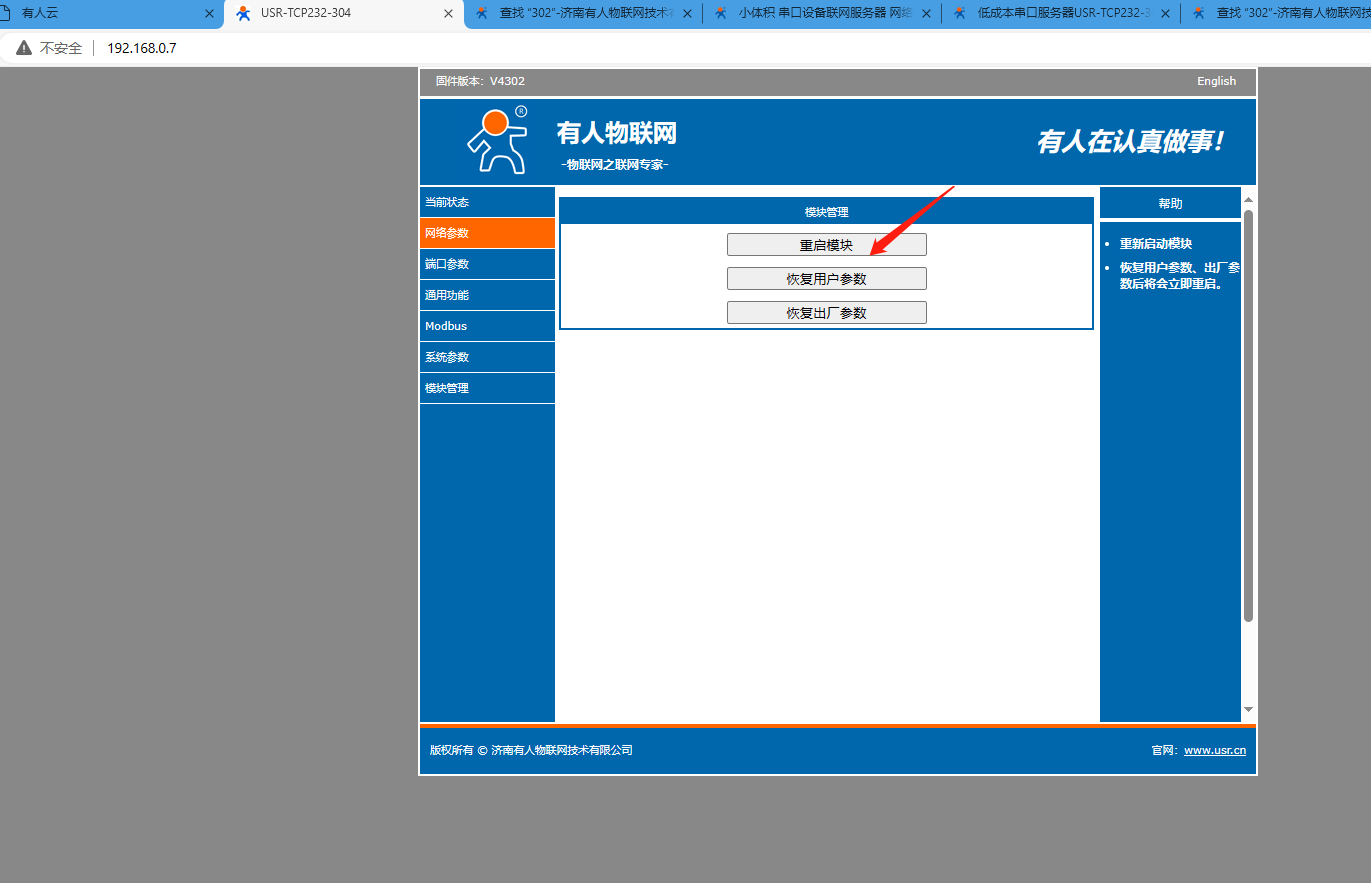Click the -物联网之联网专家- tagline
The image size is (1371, 883).
point(615,164)
